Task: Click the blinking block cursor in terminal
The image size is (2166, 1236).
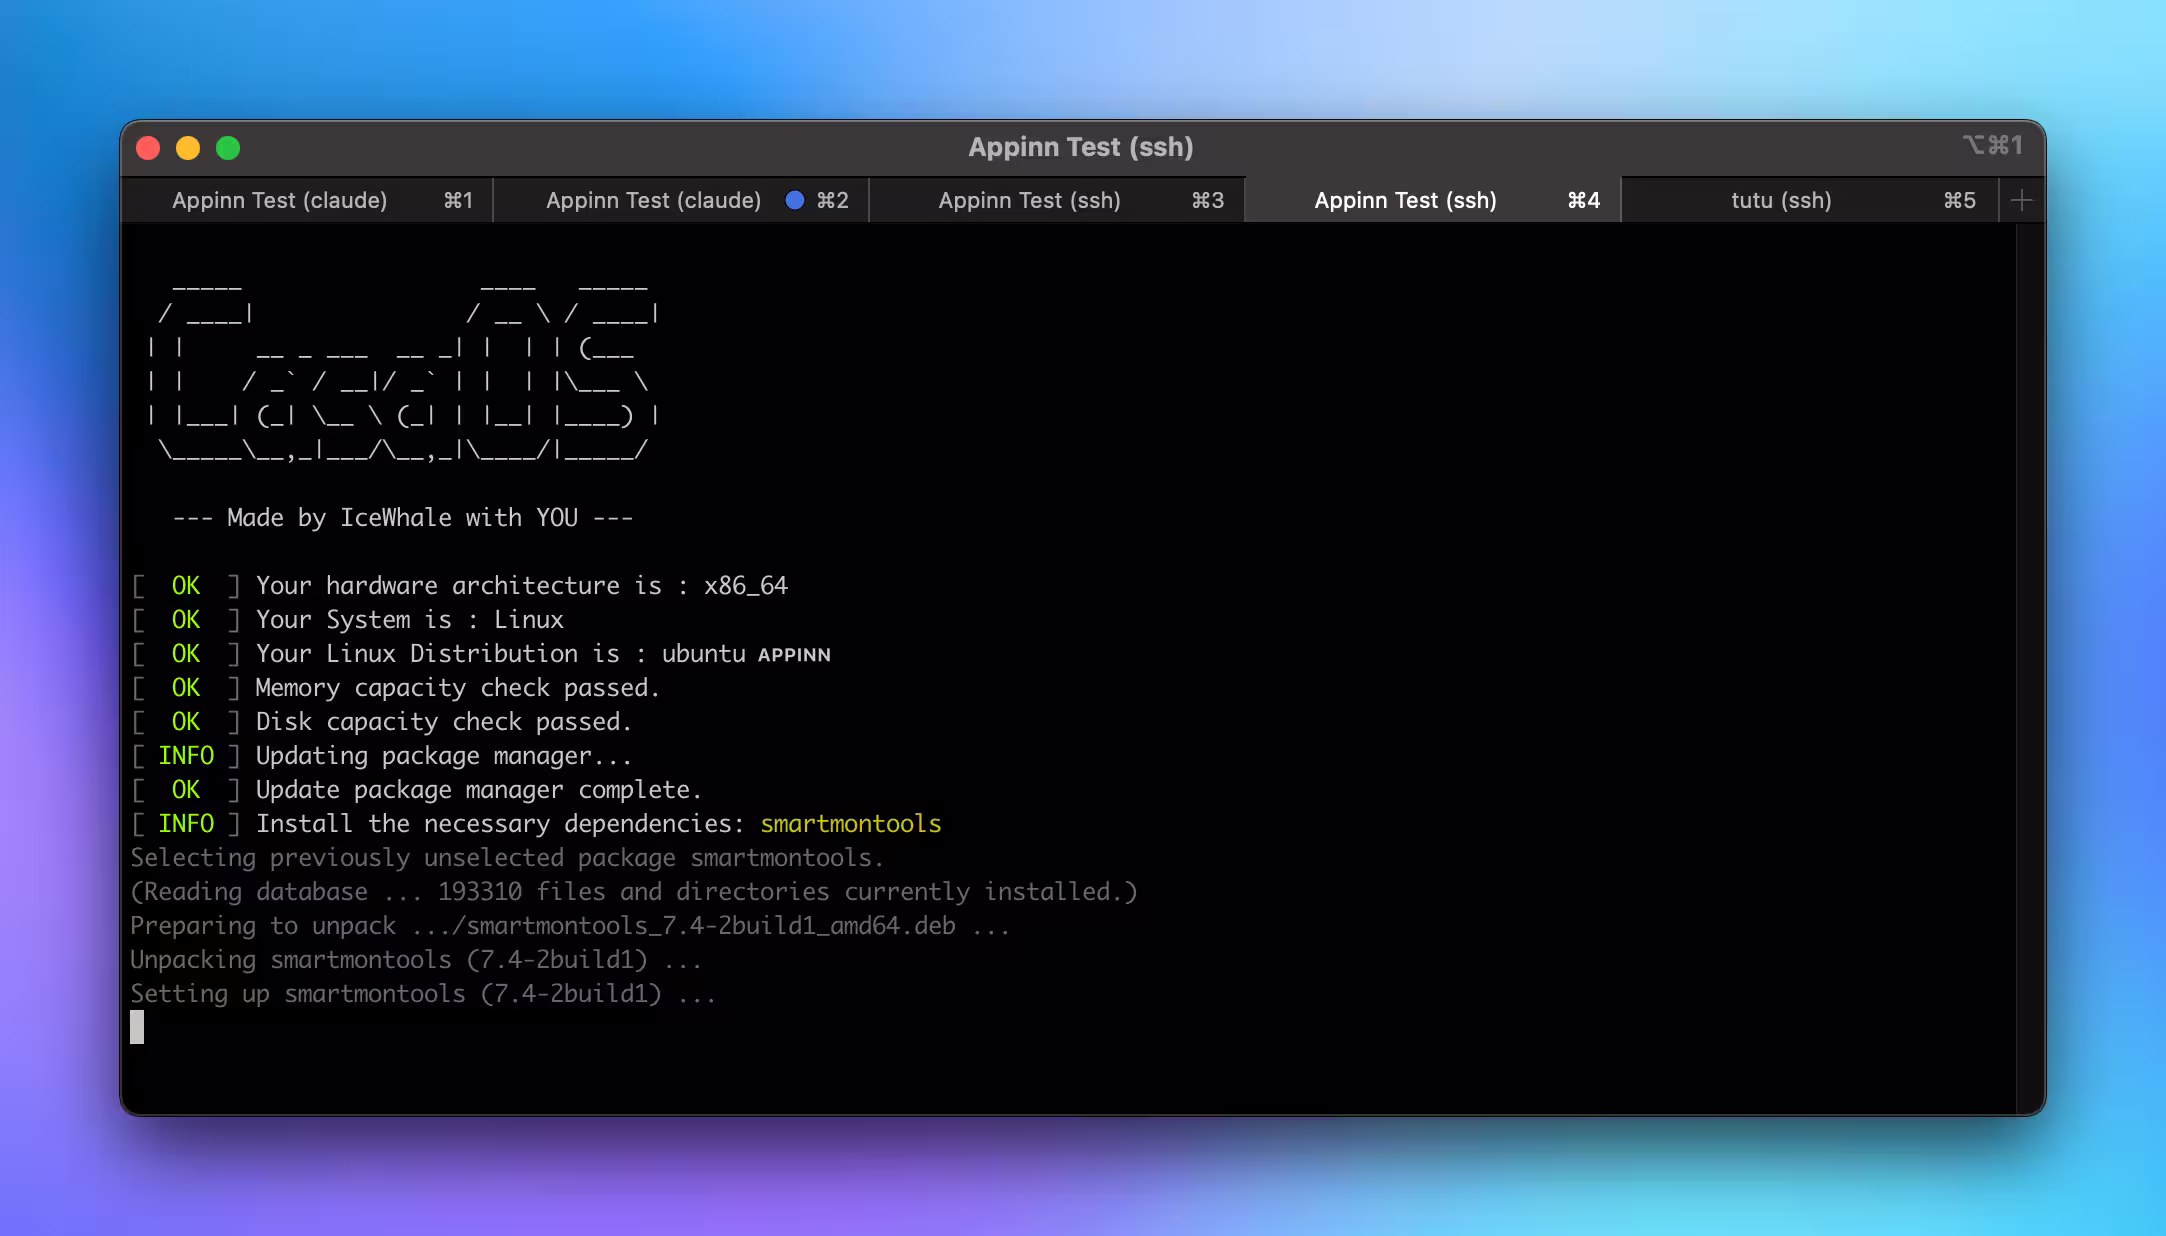Action: pyautogui.click(x=137, y=1027)
